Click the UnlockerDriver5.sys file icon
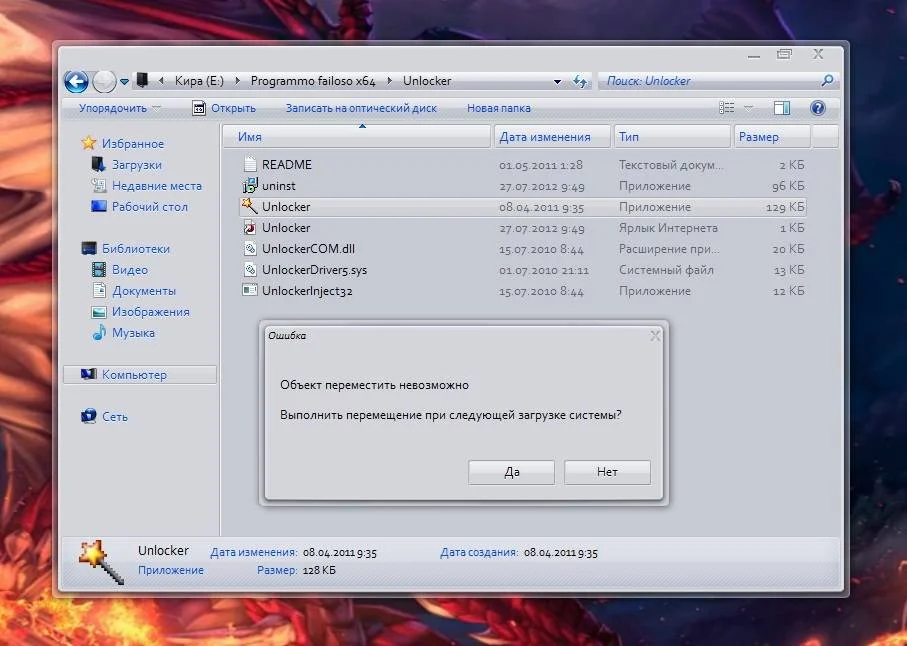907x646 pixels. [250, 270]
